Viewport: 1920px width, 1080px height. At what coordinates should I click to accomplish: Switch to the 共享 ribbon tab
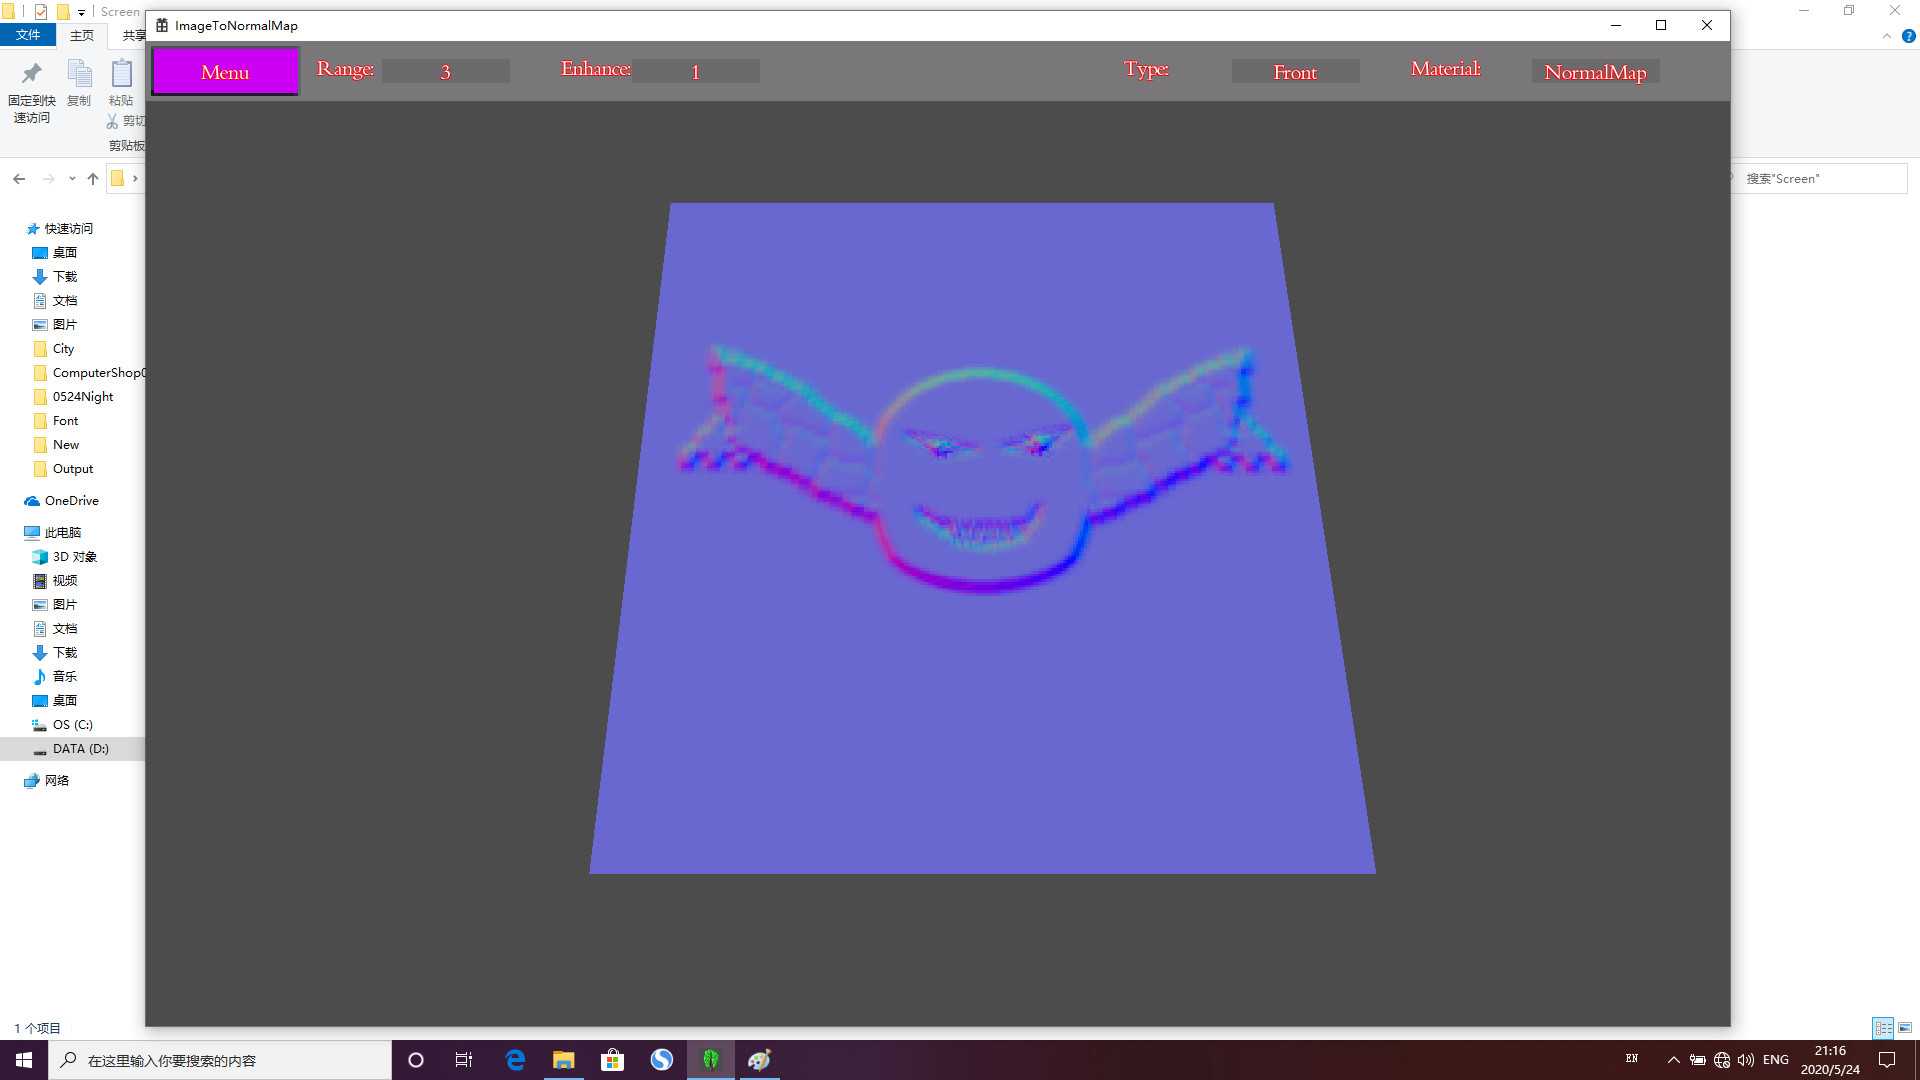[133, 35]
